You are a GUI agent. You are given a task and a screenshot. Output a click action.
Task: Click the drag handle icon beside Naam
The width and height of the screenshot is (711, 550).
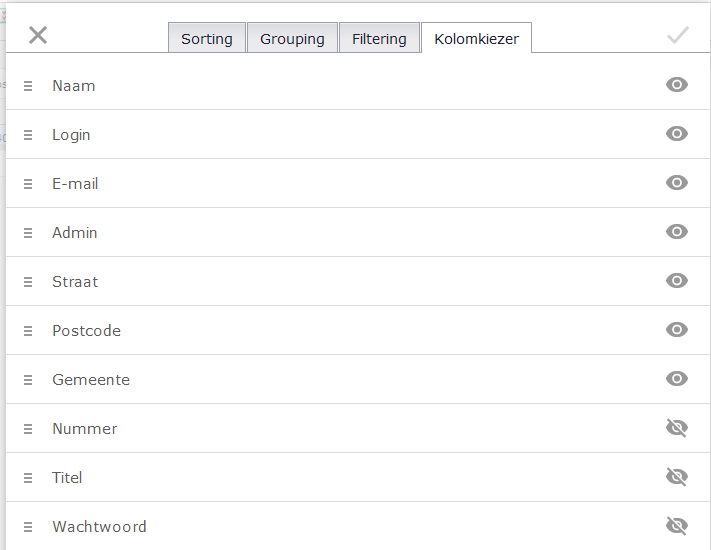click(28, 86)
